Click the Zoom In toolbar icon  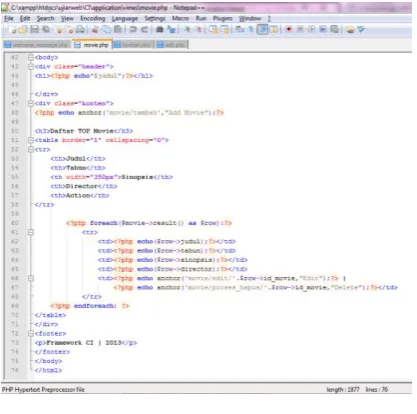click(187, 30)
